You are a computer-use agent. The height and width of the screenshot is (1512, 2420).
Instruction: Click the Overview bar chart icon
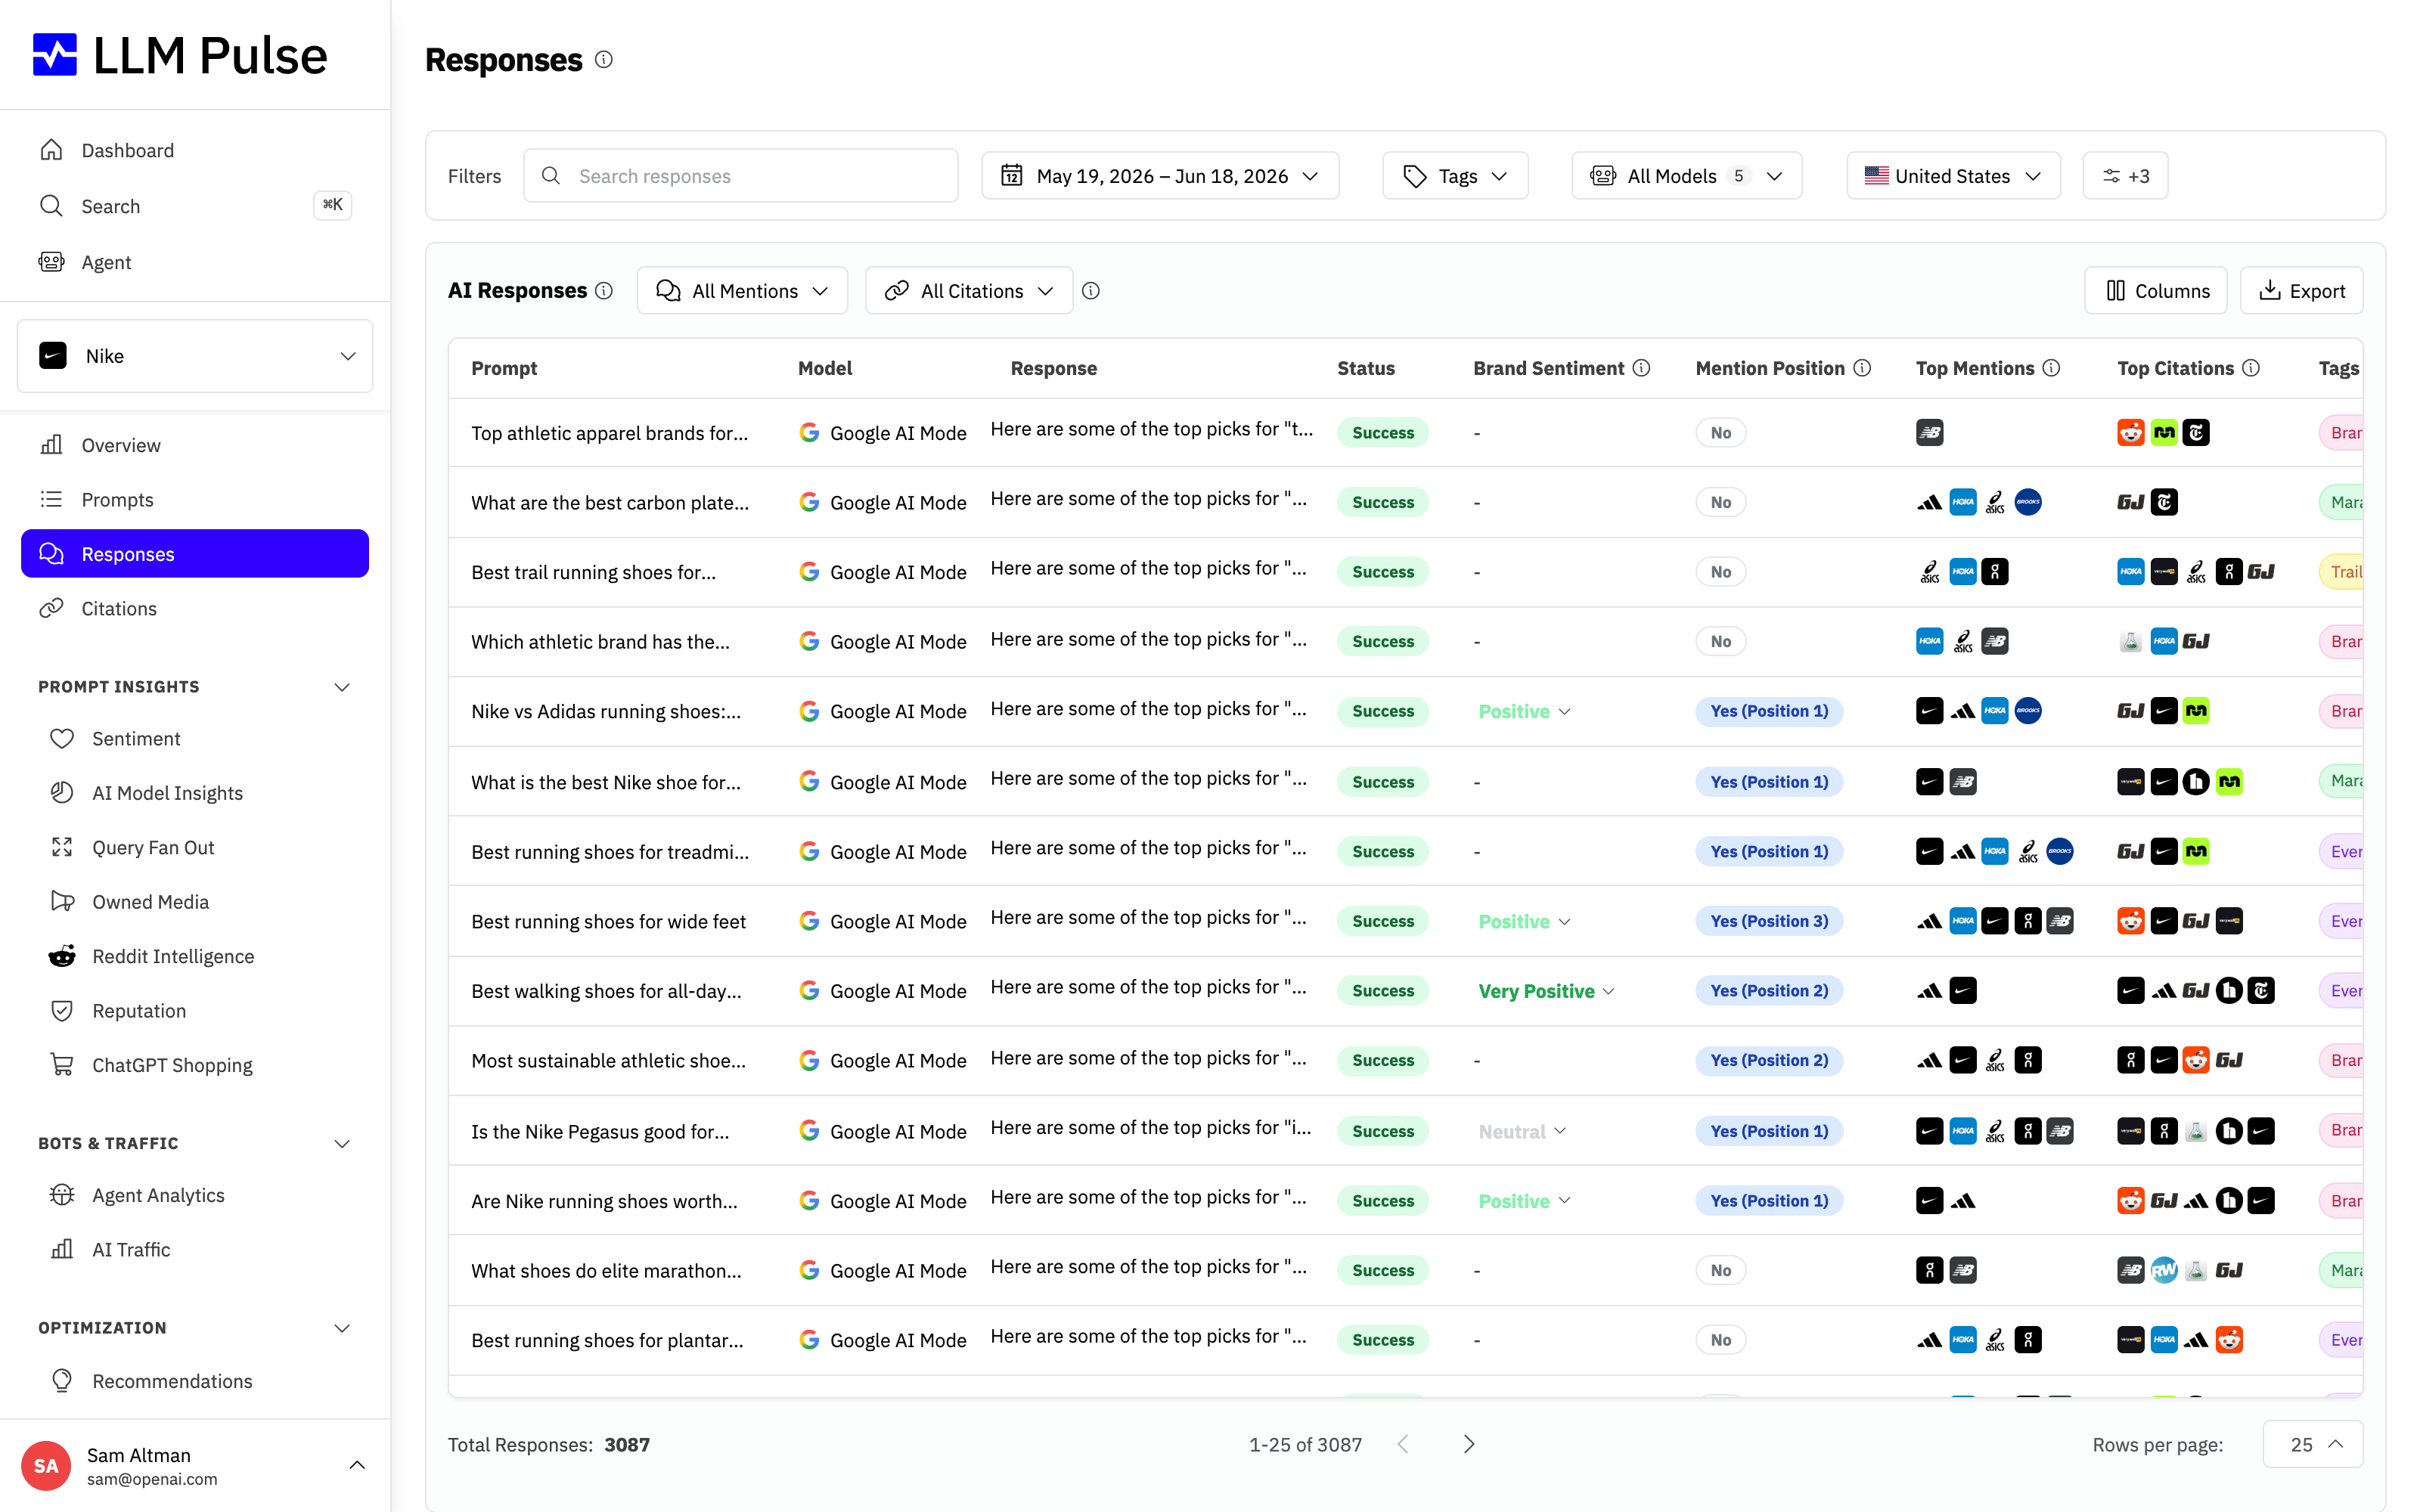tap(51, 445)
